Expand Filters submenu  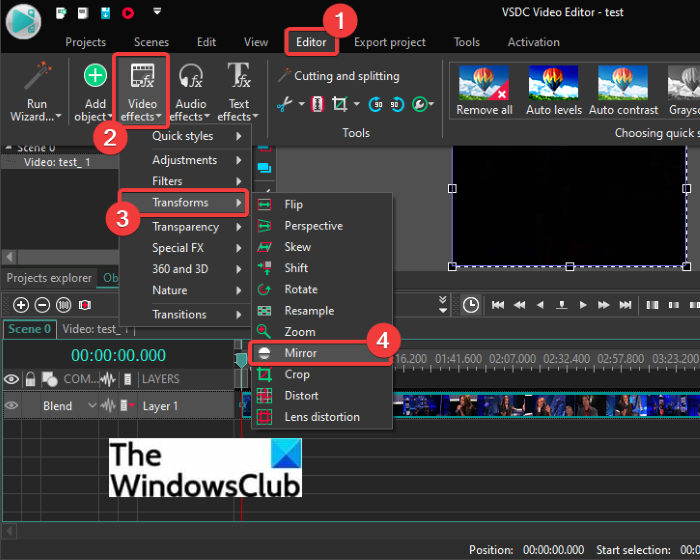coord(185,181)
